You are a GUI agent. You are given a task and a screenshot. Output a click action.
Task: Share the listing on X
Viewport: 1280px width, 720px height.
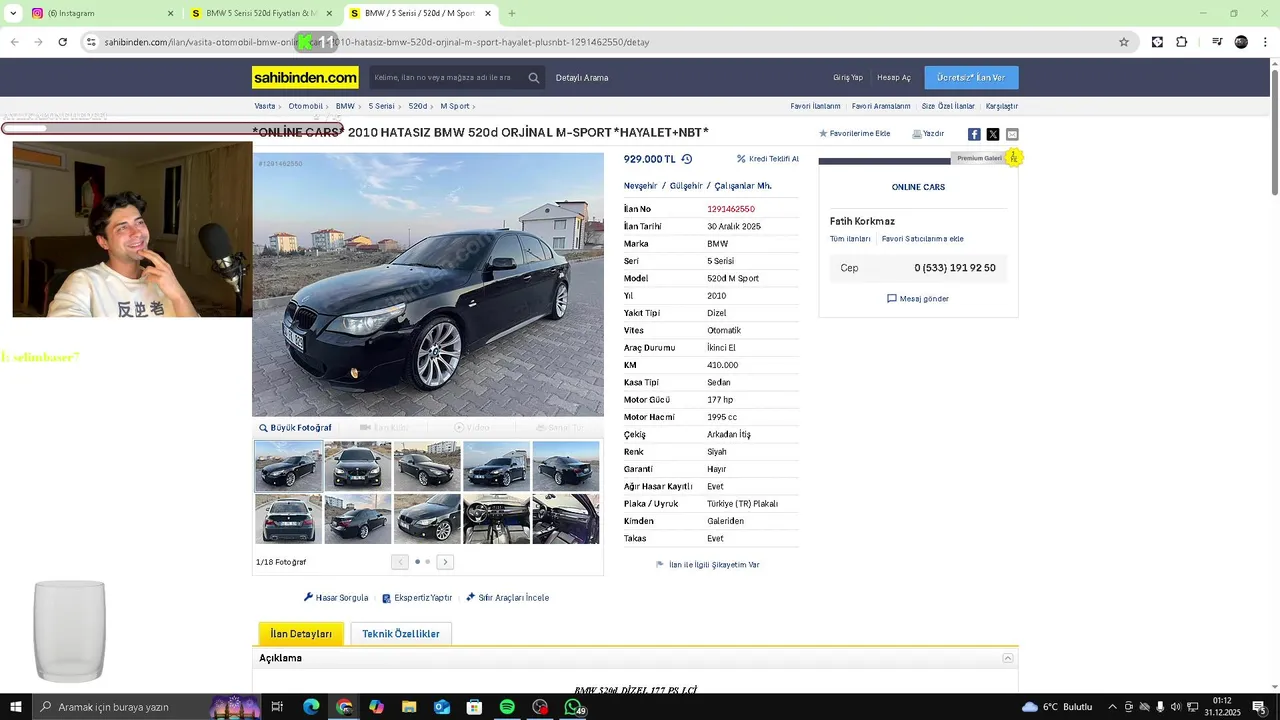993,134
